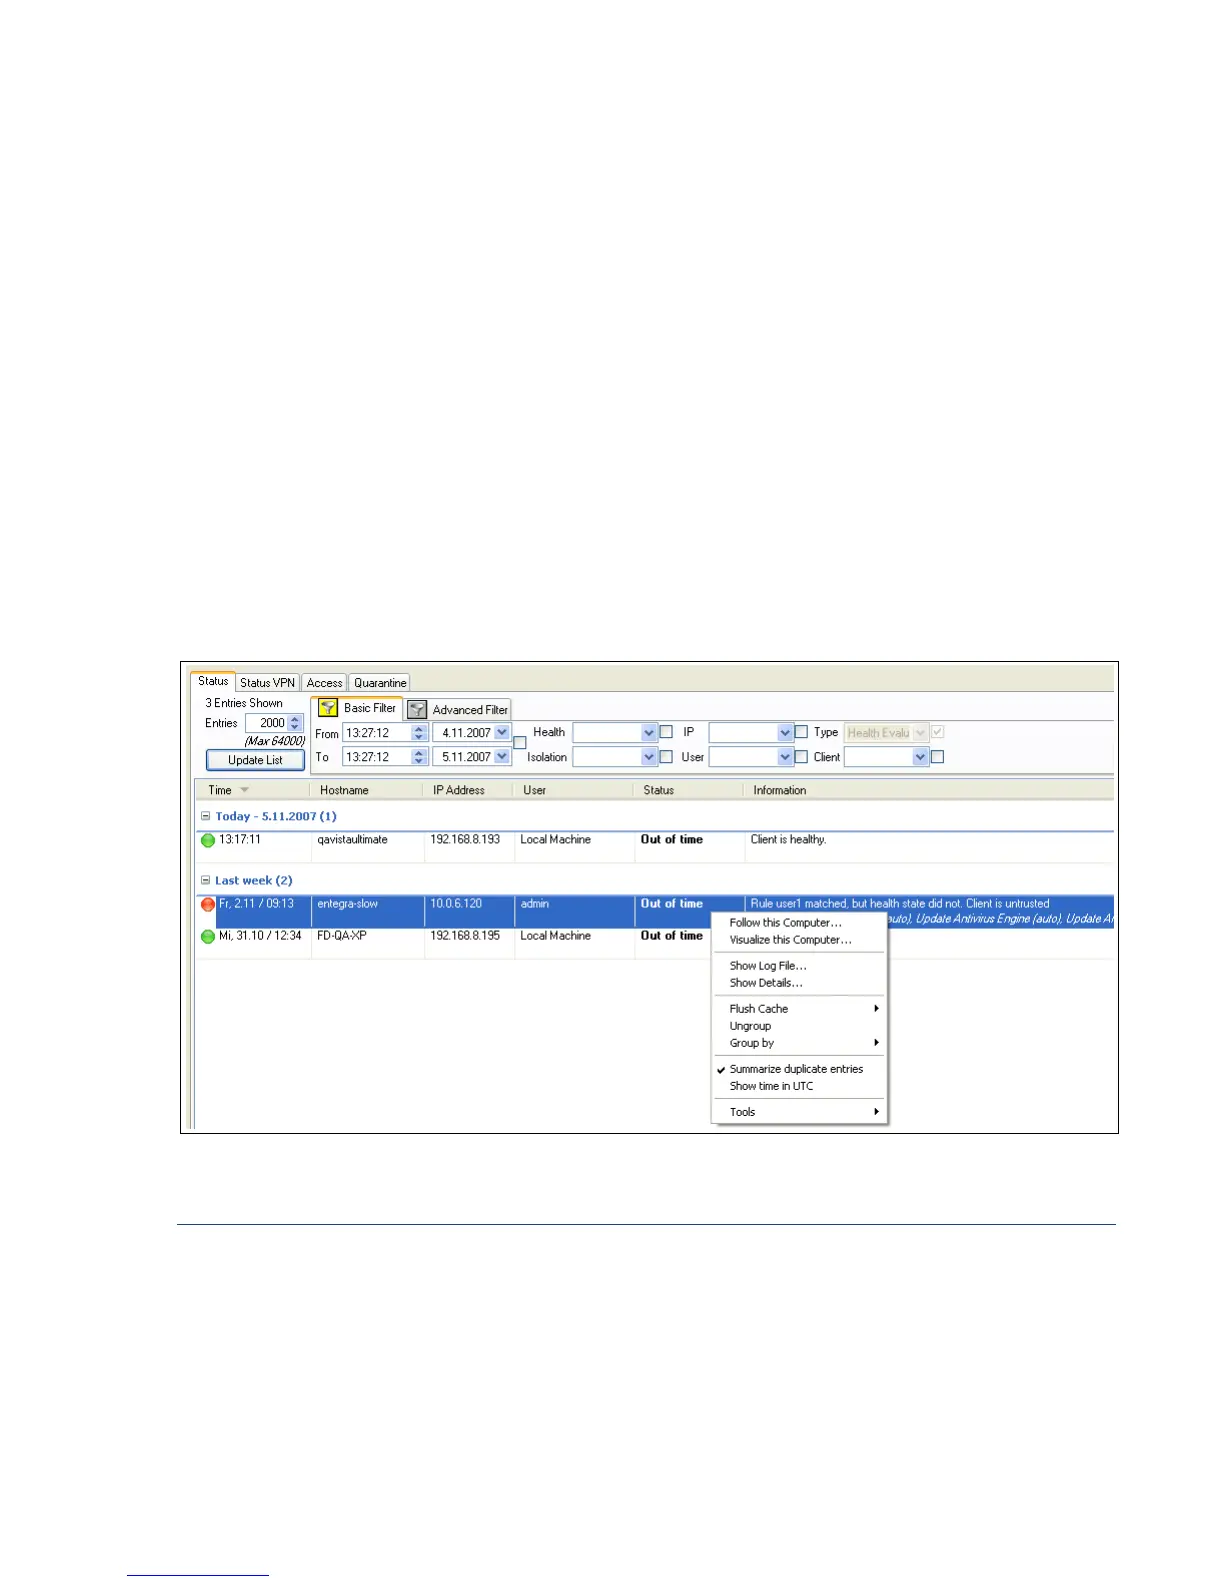Click the To time field 13:27:12

pos(377,757)
